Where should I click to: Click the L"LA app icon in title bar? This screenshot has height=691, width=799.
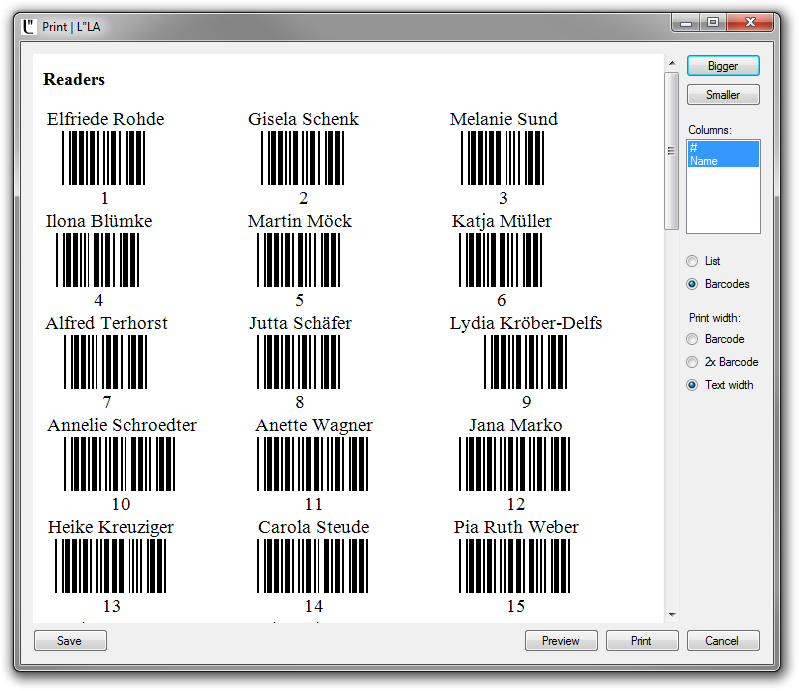(29, 26)
